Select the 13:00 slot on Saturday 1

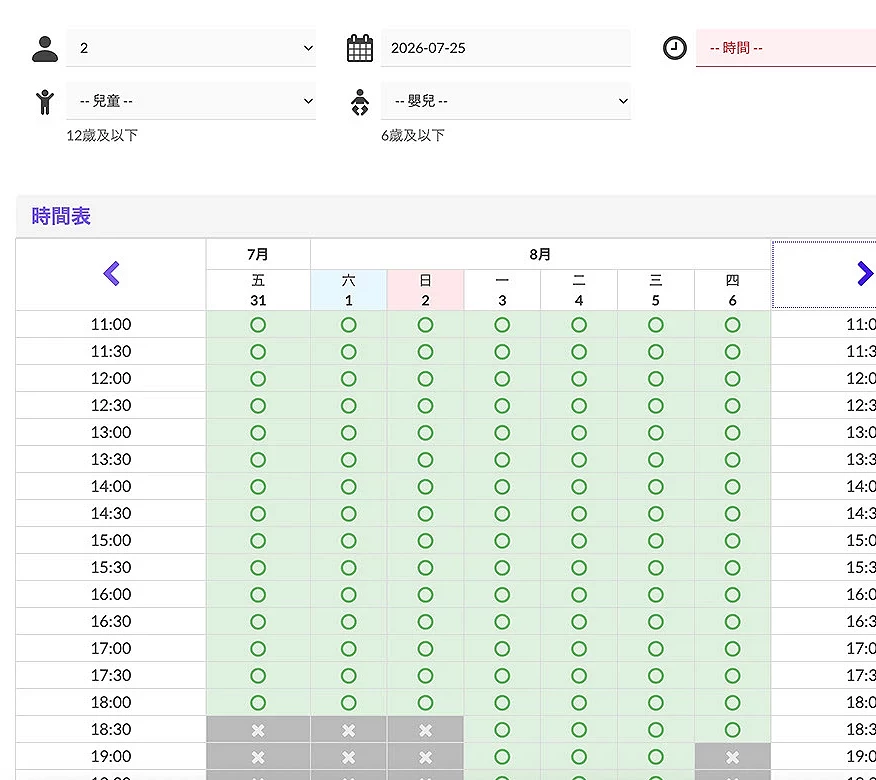pyautogui.click(x=349, y=433)
